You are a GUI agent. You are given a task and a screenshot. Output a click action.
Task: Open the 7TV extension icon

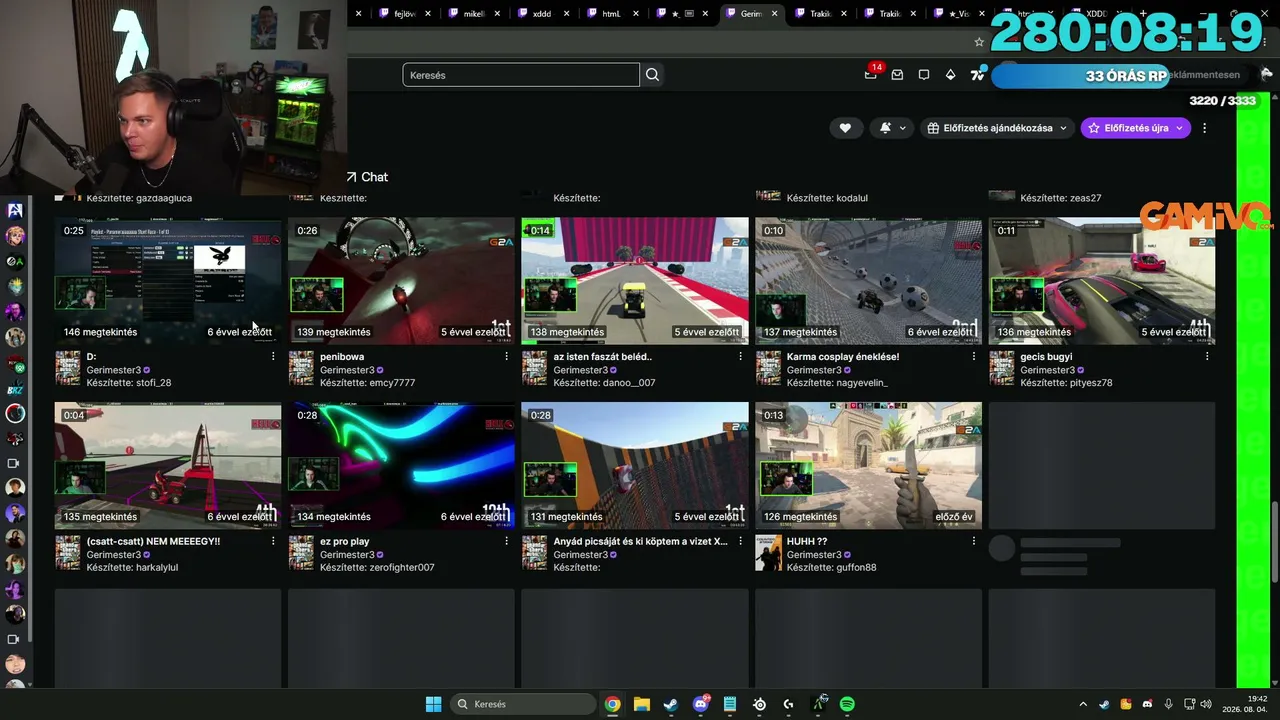pos(977,75)
